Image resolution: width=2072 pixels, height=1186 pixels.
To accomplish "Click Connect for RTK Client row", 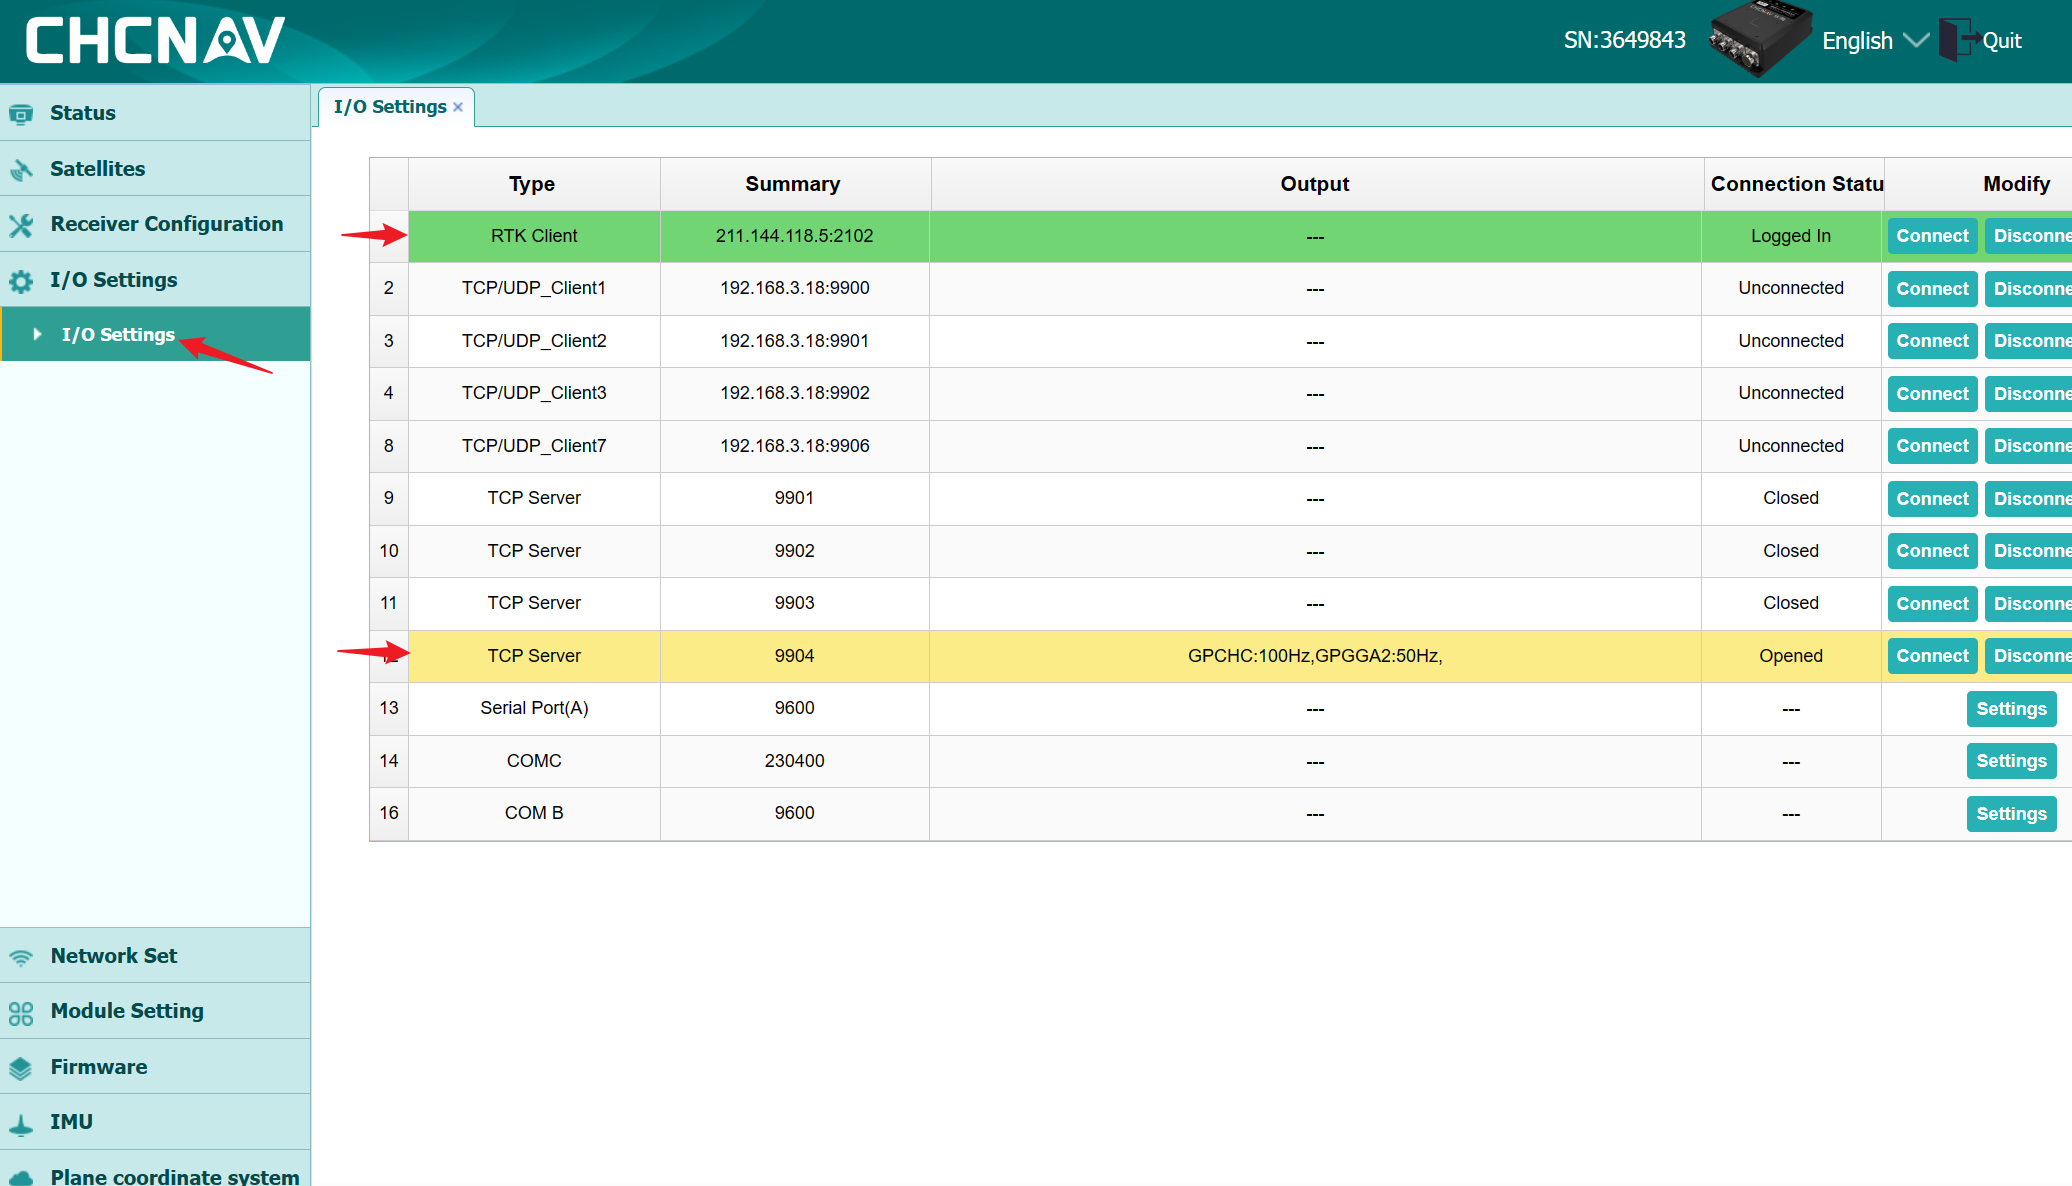I will (1932, 236).
